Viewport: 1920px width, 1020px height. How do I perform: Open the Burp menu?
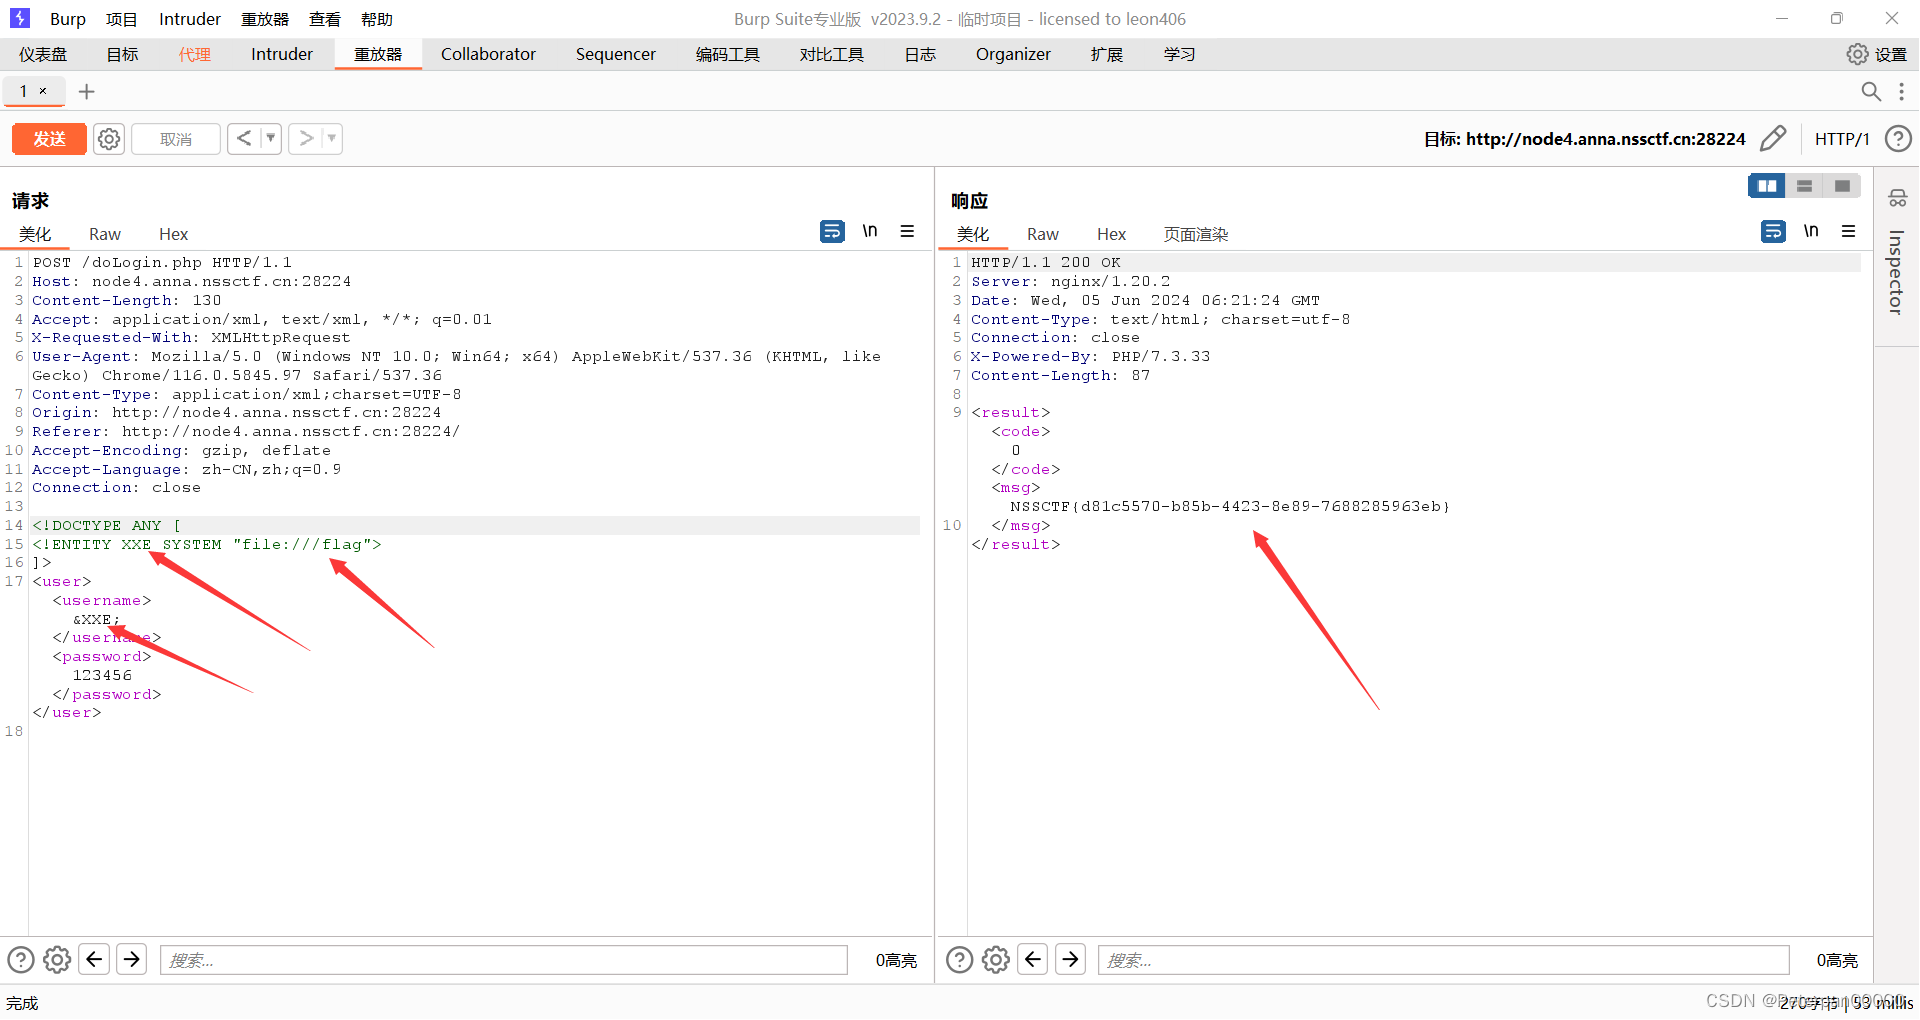(68, 19)
